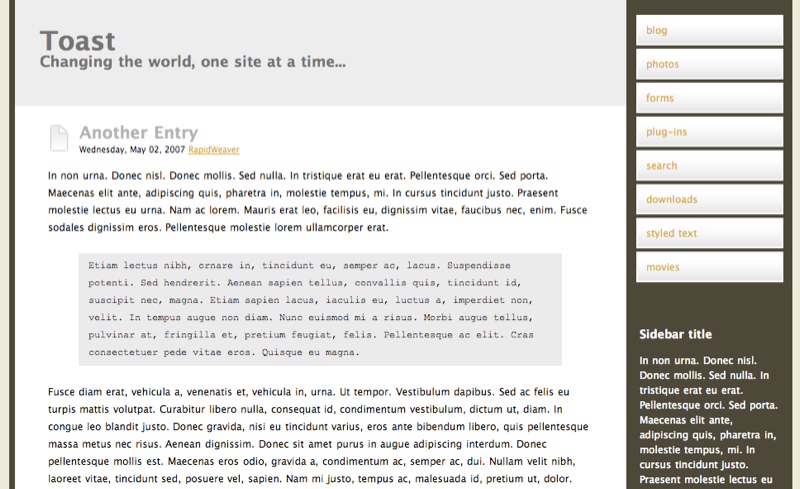Image resolution: width=800 pixels, height=489 pixels.
Task: Click the Wednesday, May 02, 2007 date
Action: pos(132,150)
